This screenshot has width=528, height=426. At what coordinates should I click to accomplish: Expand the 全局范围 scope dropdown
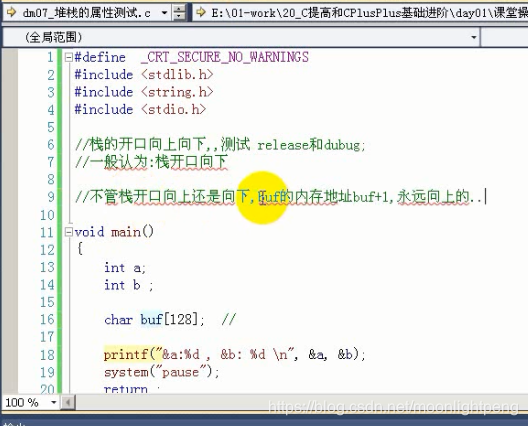[x=474, y=37]
